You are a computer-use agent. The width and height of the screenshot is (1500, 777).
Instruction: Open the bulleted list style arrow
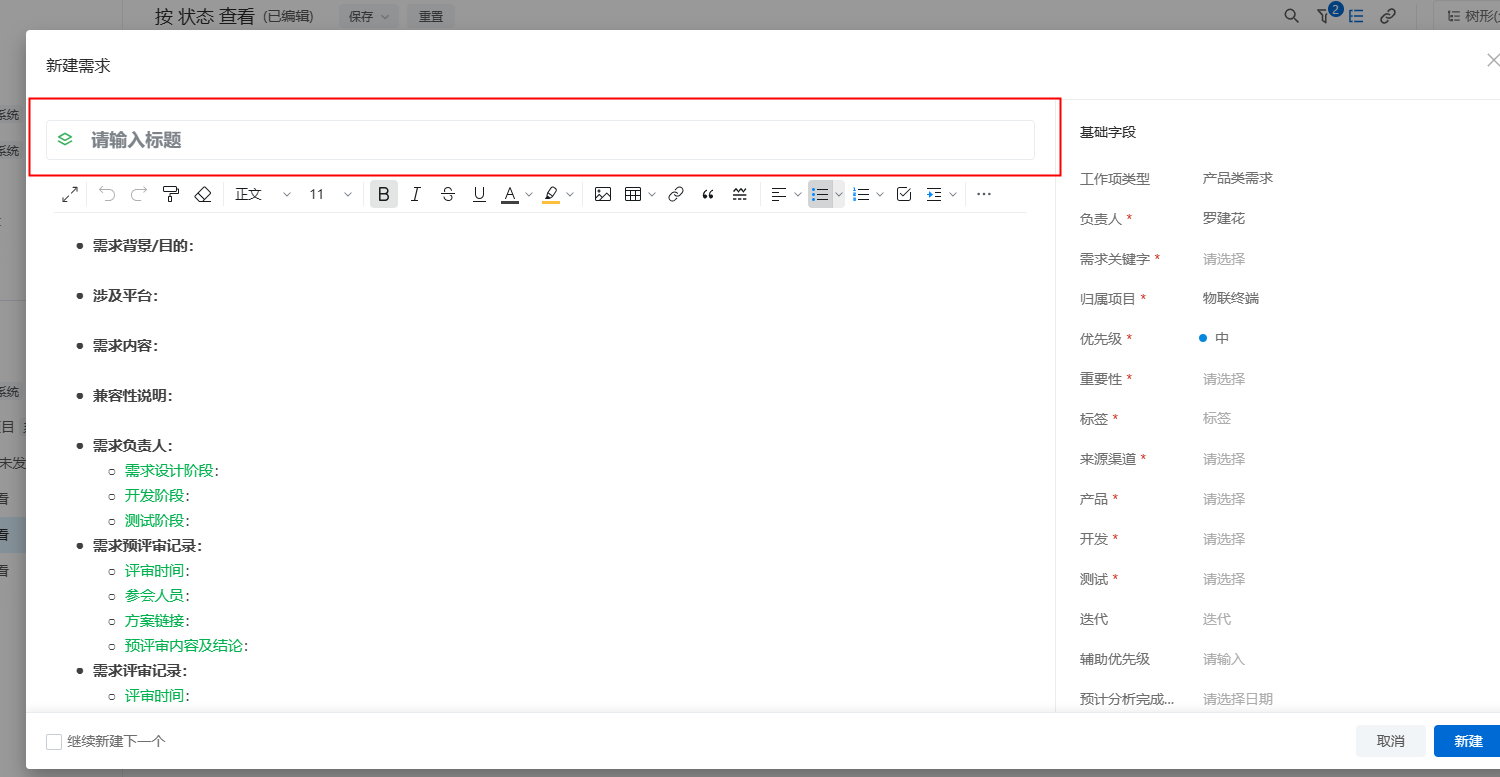839,194
